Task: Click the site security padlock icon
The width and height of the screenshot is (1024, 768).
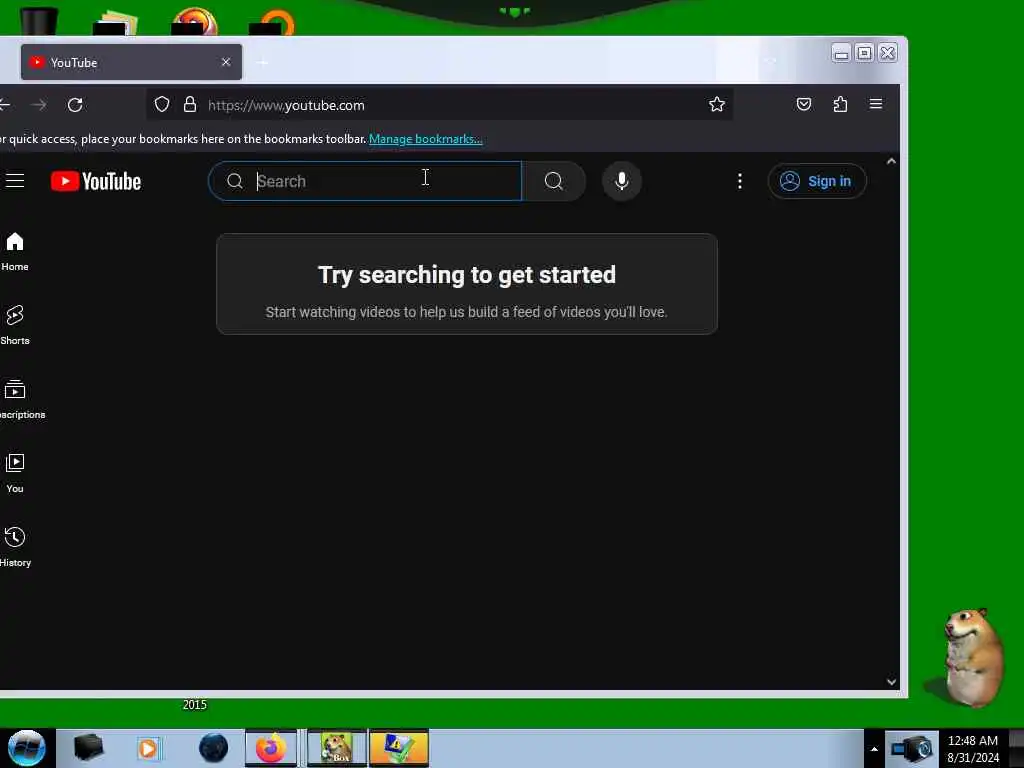Action: pos(190,104)
